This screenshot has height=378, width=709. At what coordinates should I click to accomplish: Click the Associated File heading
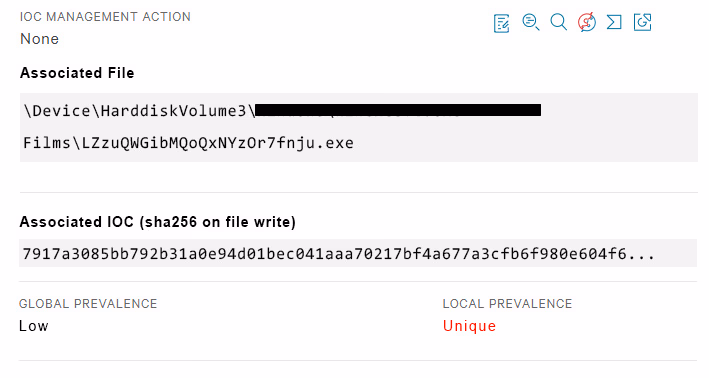(77, 73)
